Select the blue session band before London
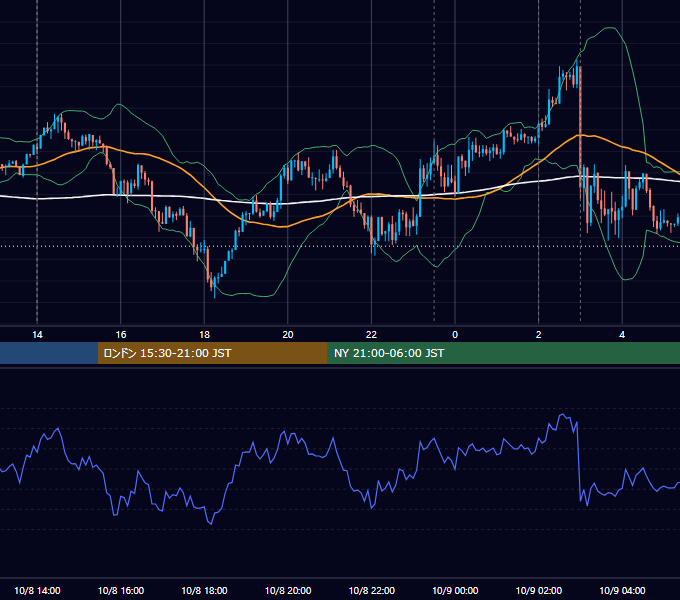Viewport: 680px width, 600px height. point(49,353)
